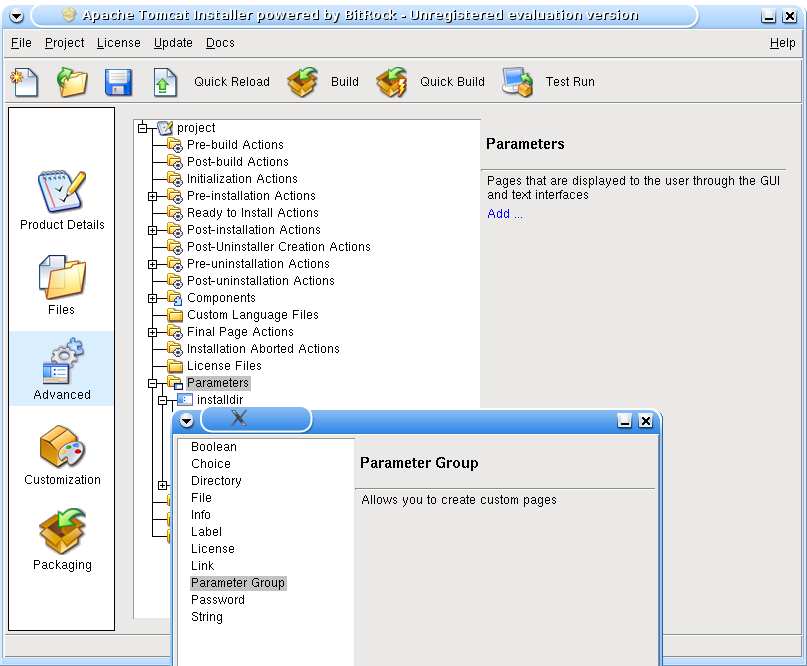Select Boolean in the parameter type list
807x666 pixels.
(214, 447)
